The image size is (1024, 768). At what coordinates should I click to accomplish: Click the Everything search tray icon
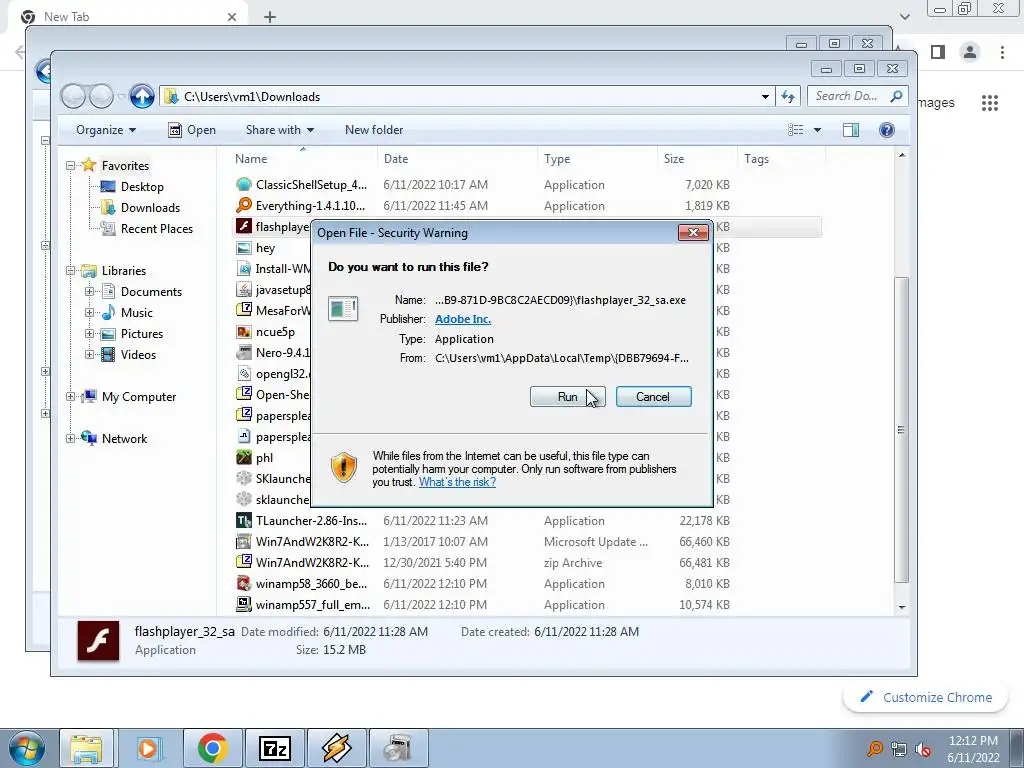click(874, 749)
